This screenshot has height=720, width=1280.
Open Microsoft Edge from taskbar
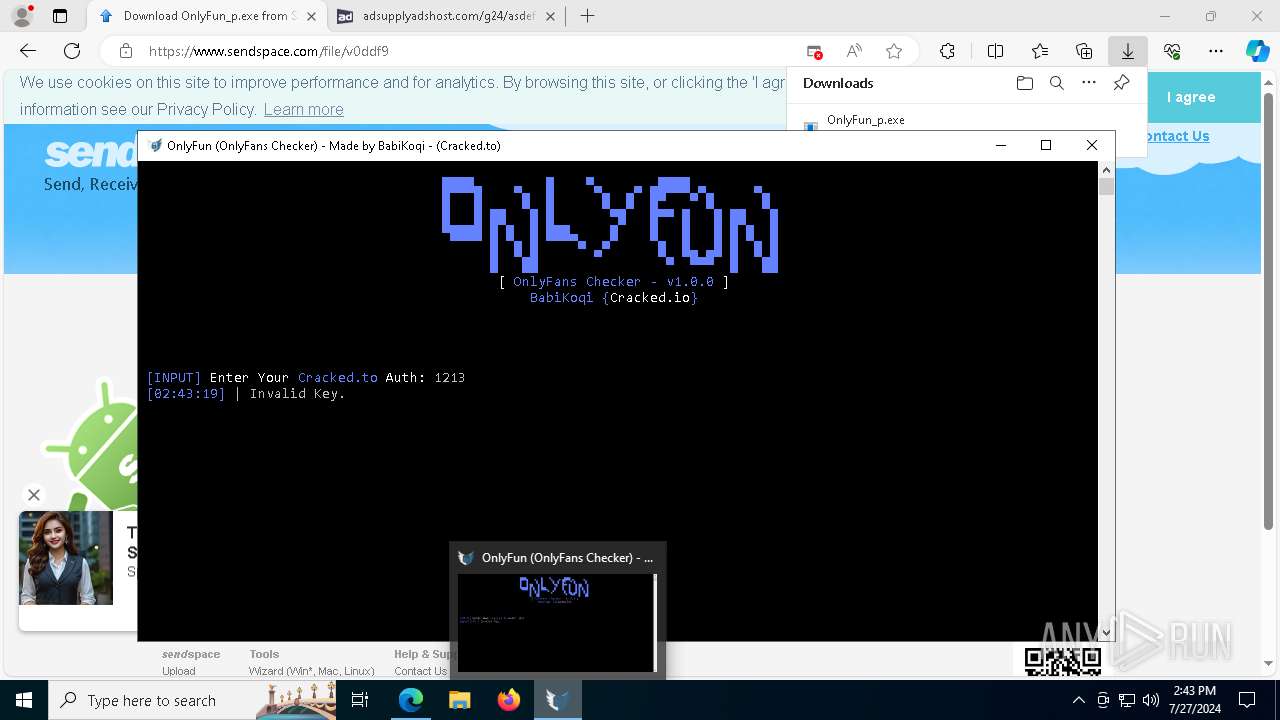(411, 700)
